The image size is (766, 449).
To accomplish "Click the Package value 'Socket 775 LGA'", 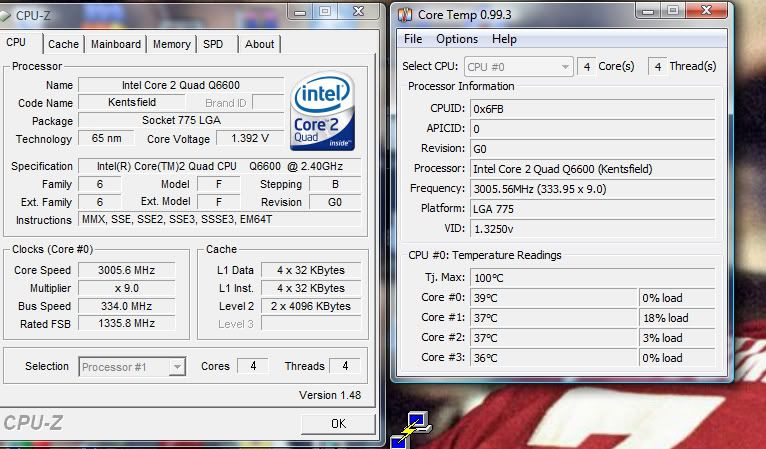I will click(181, 120).
